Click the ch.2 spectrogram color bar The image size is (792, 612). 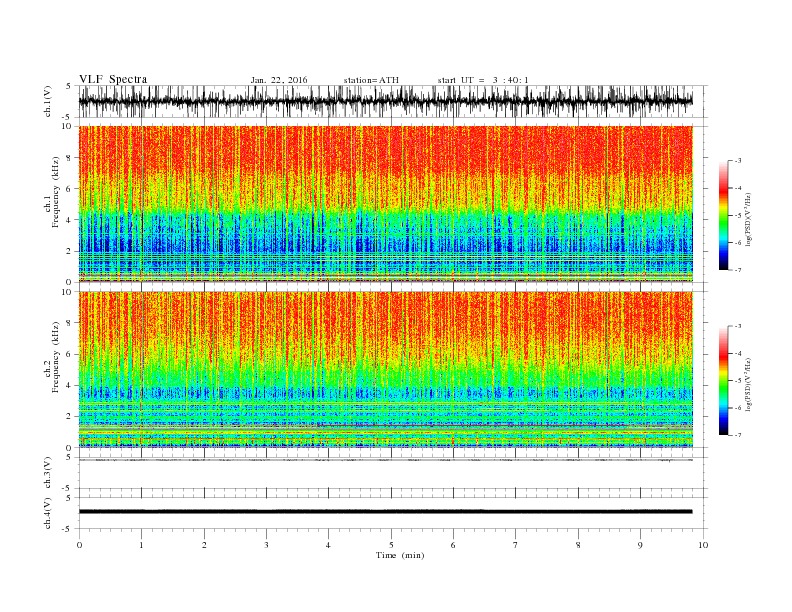click(x=723, y=380)
